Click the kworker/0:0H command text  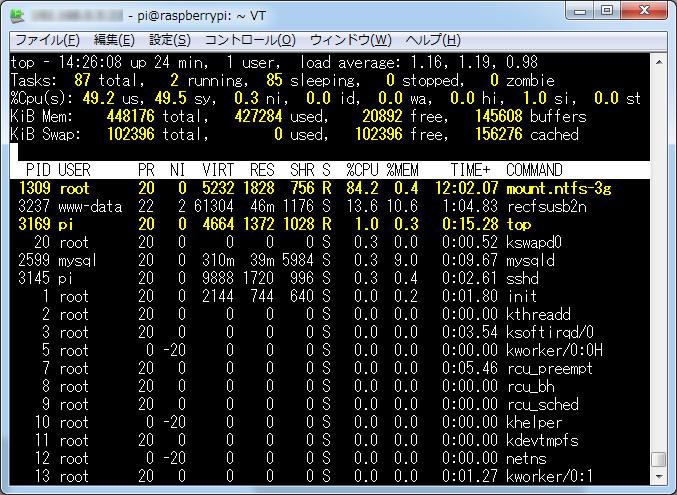point(554,350)
